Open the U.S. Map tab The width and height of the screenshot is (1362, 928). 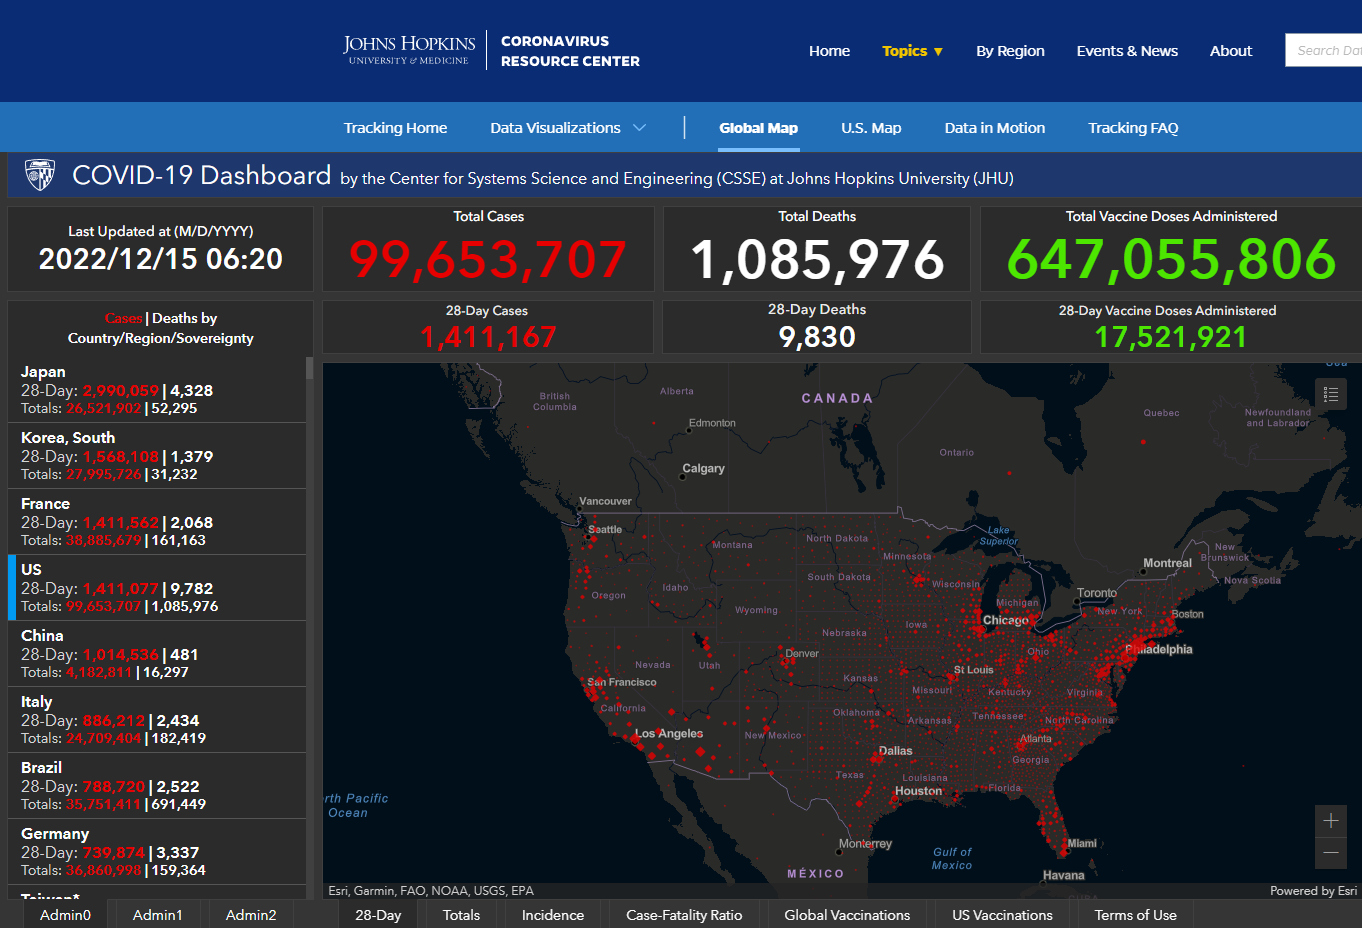tap(871, 128)
